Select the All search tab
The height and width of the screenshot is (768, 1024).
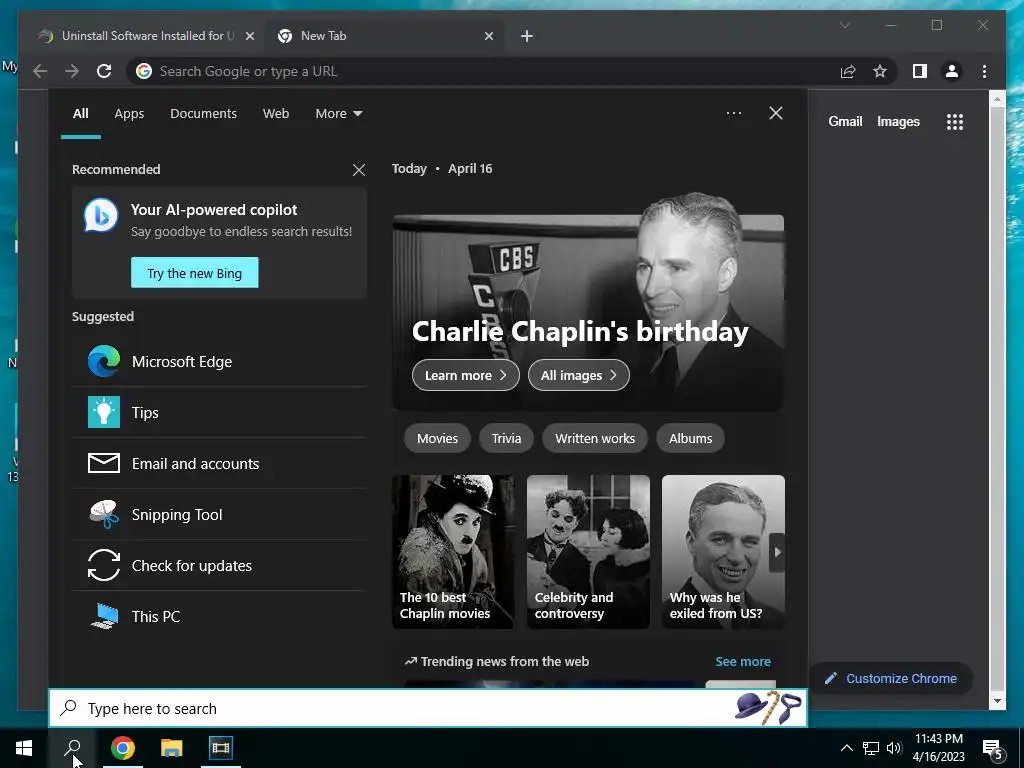(x=80, y=114)
